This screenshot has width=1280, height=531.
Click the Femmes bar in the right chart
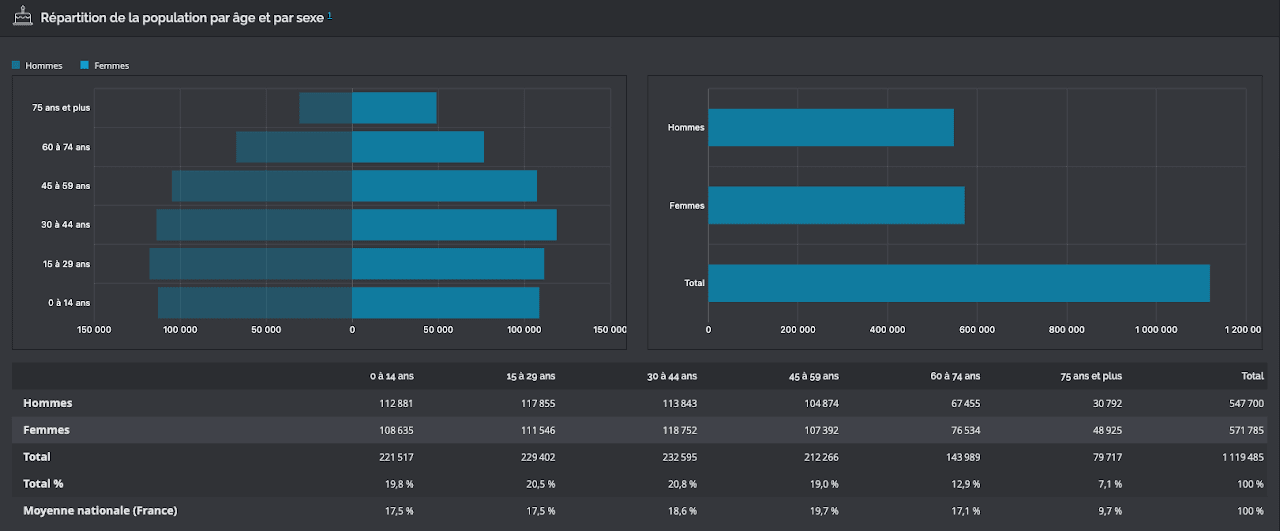click(x=836, y=205)
